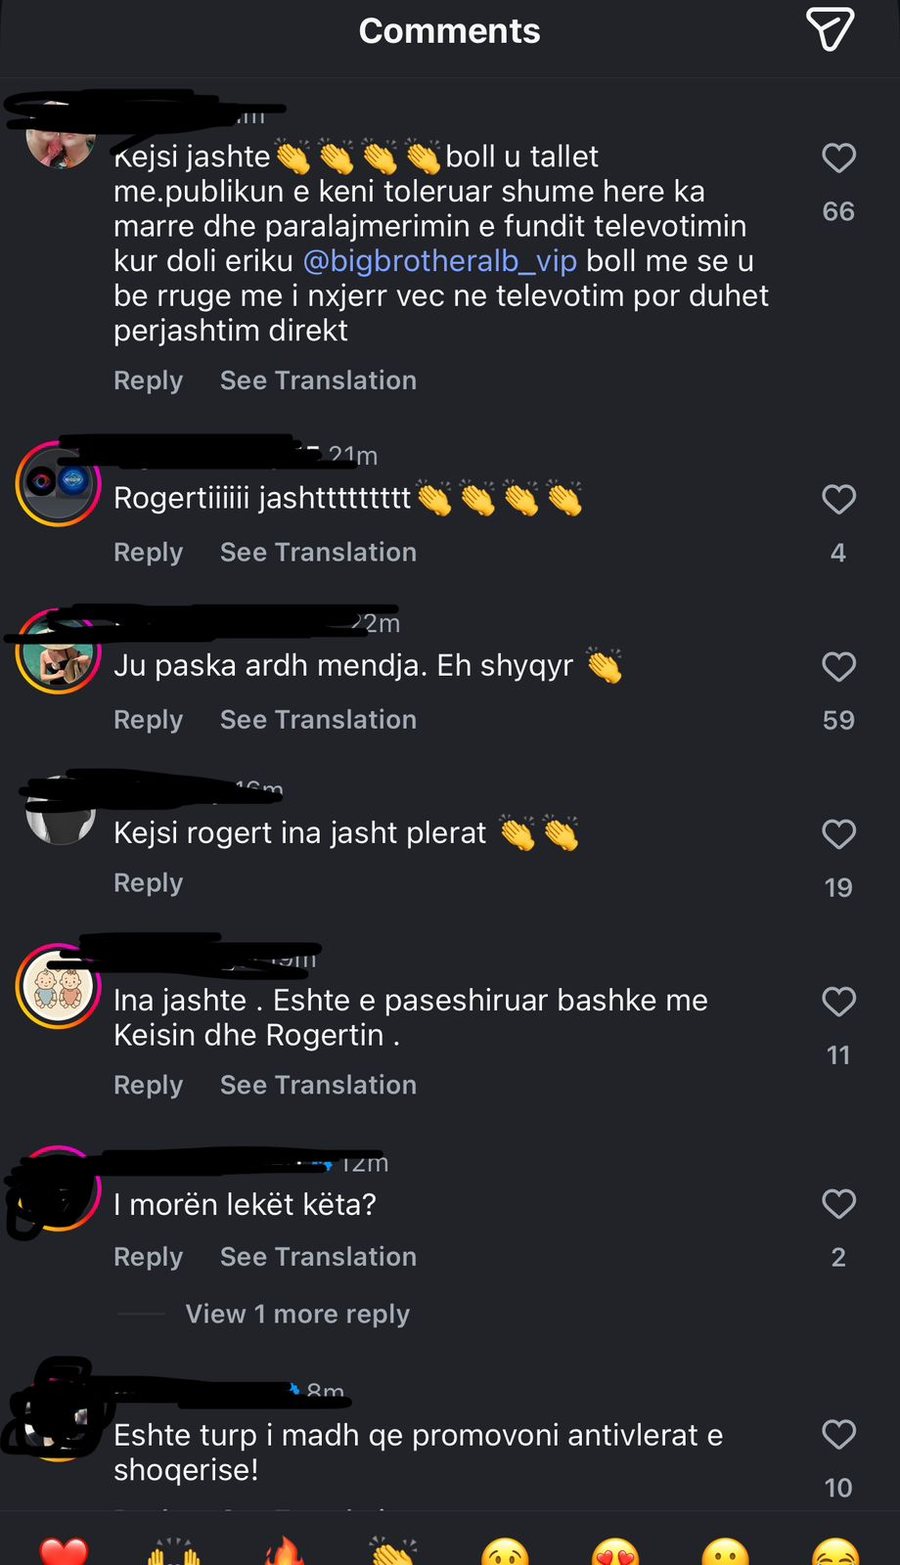900x1565 pixels.
Task: Tap heart on 'I morën lekët këta?' comment
Action: click(x=838, y=1204)
